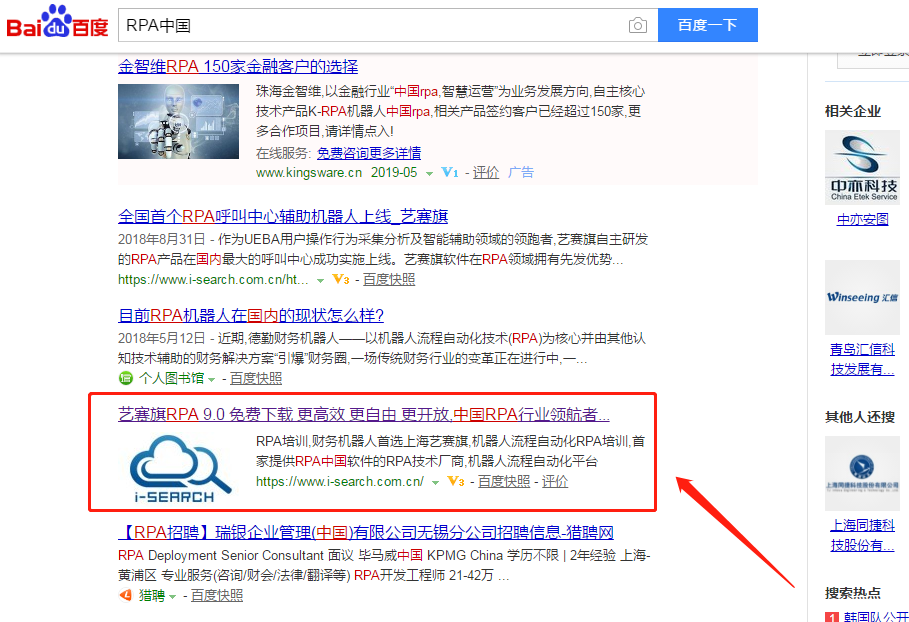Click the 广告 label on kingsware result
The width and height of the screenshot is (909, 622).
click(x=521, y=173)
